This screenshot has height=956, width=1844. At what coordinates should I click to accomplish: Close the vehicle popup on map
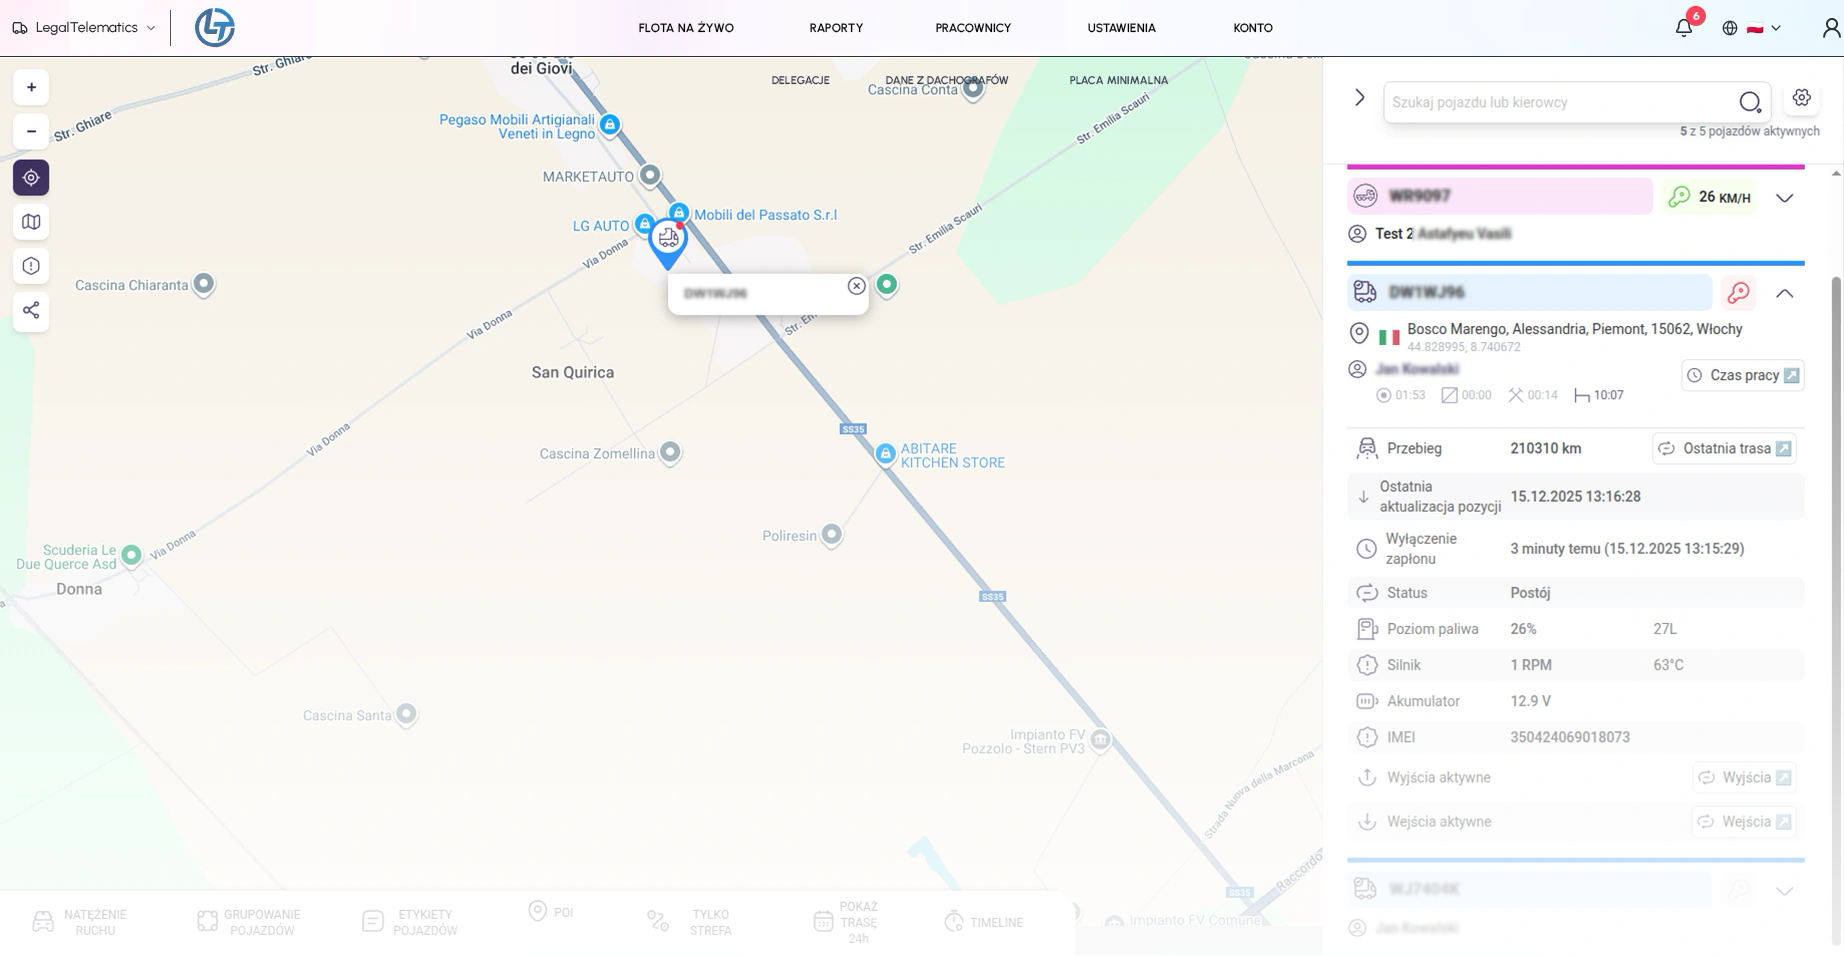click(856, 286)
